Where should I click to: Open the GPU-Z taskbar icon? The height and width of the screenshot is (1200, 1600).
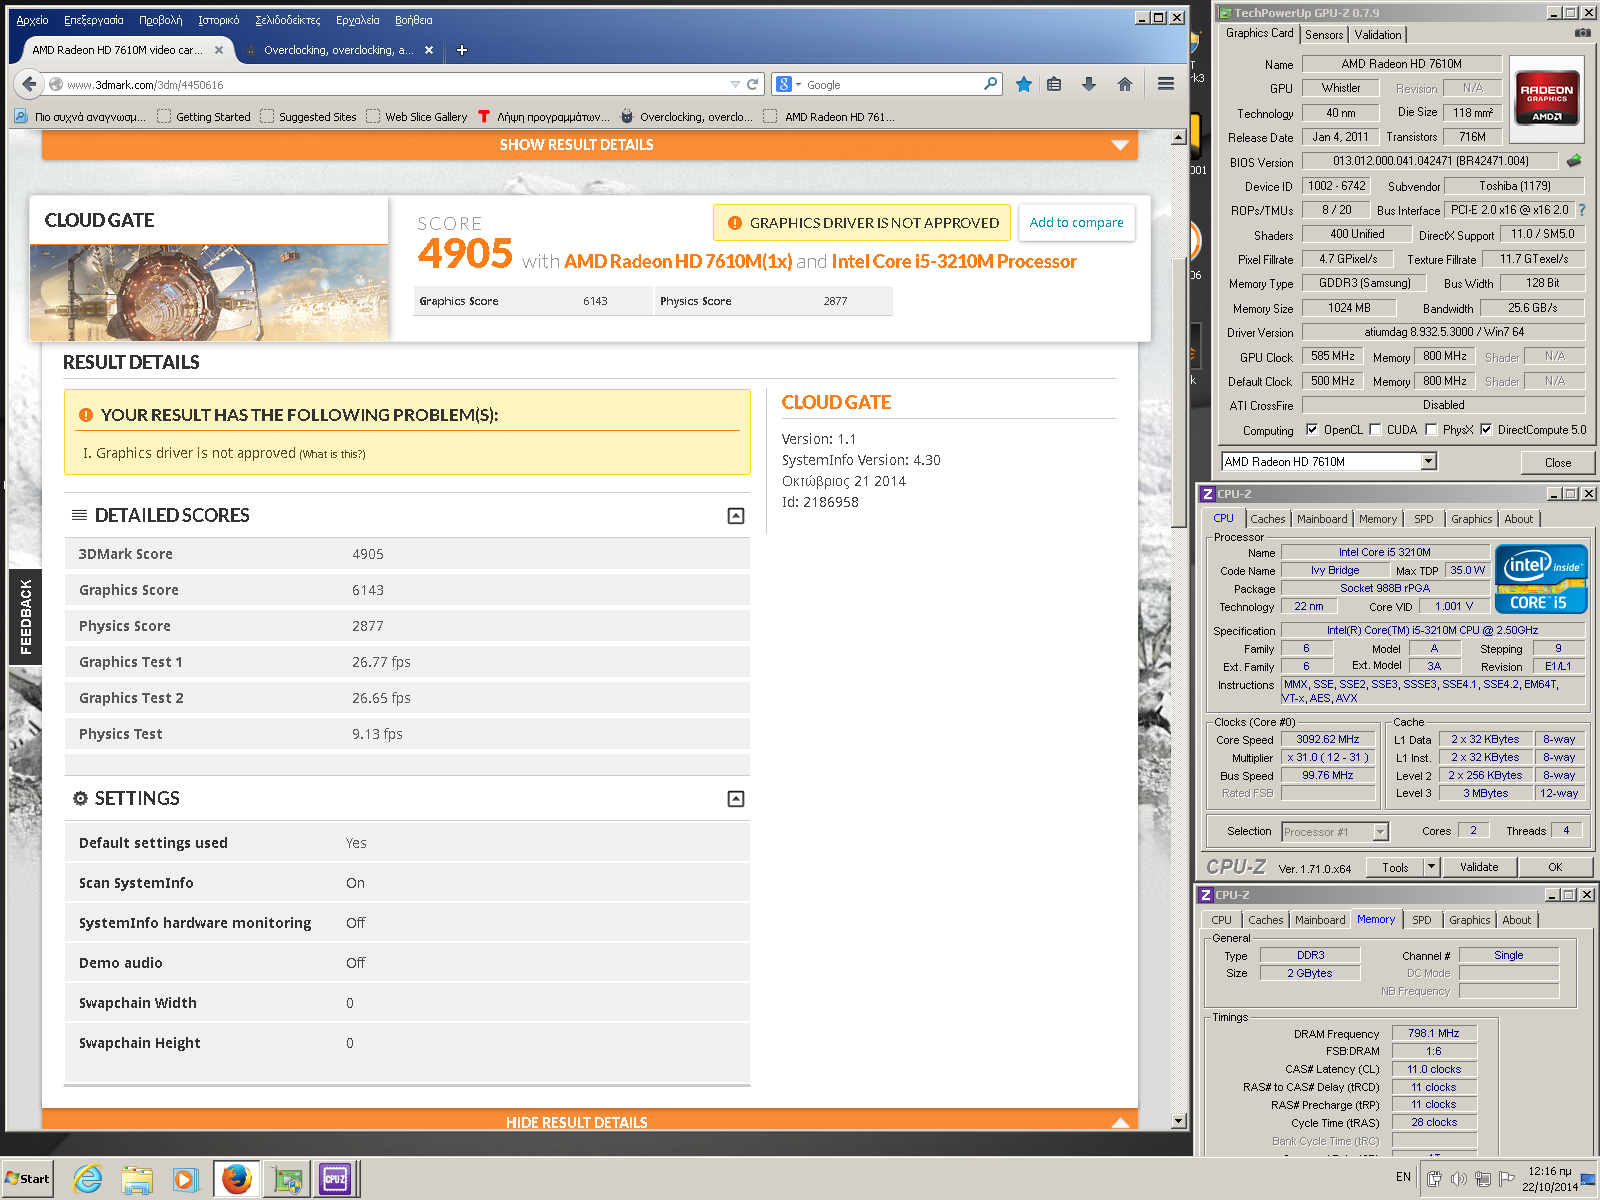(287, 1179)
